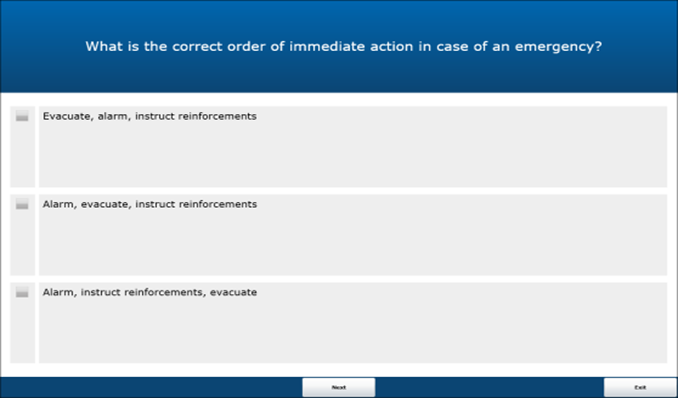Click the checkbox cell beside the second answer
Screen dimensions: 678x398
click(22, 235)
